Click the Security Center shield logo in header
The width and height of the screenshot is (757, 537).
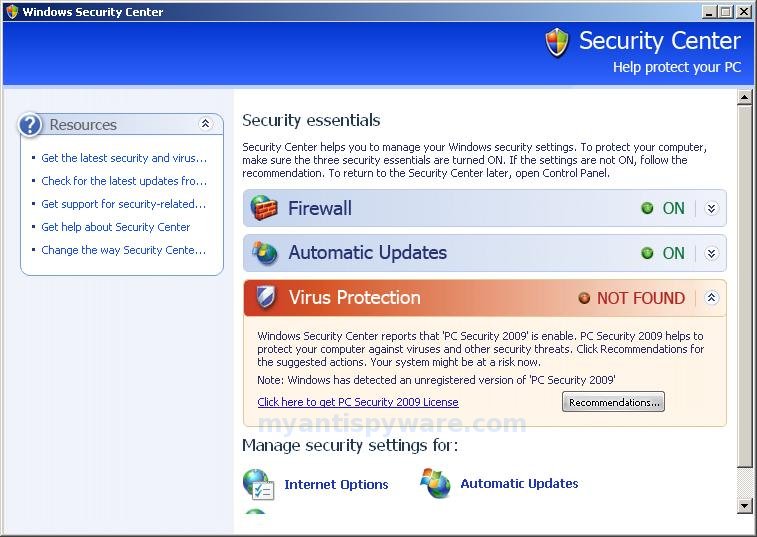[557, 42]
